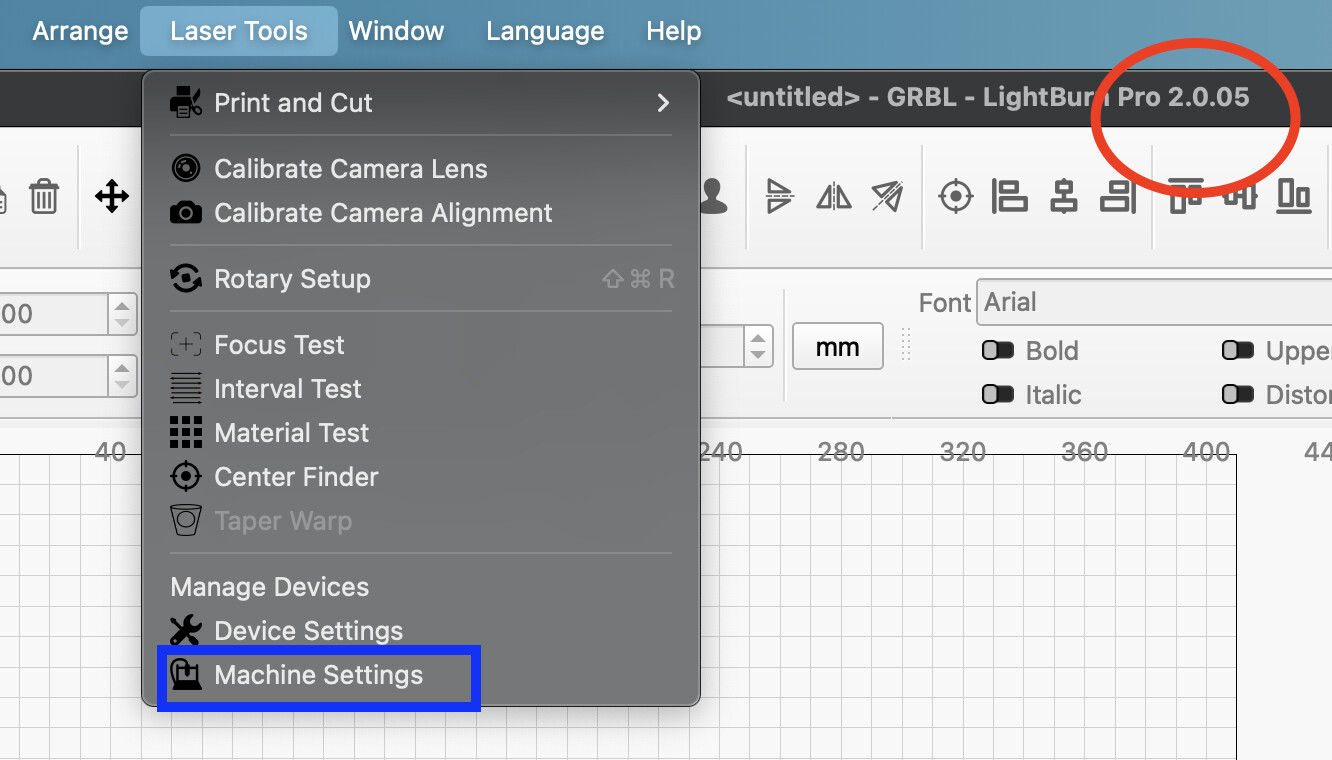The height and width of the screenshot is (760, 1332).
Task: Open Calibrate Camera Lens
Action: (x=350, y=169)
